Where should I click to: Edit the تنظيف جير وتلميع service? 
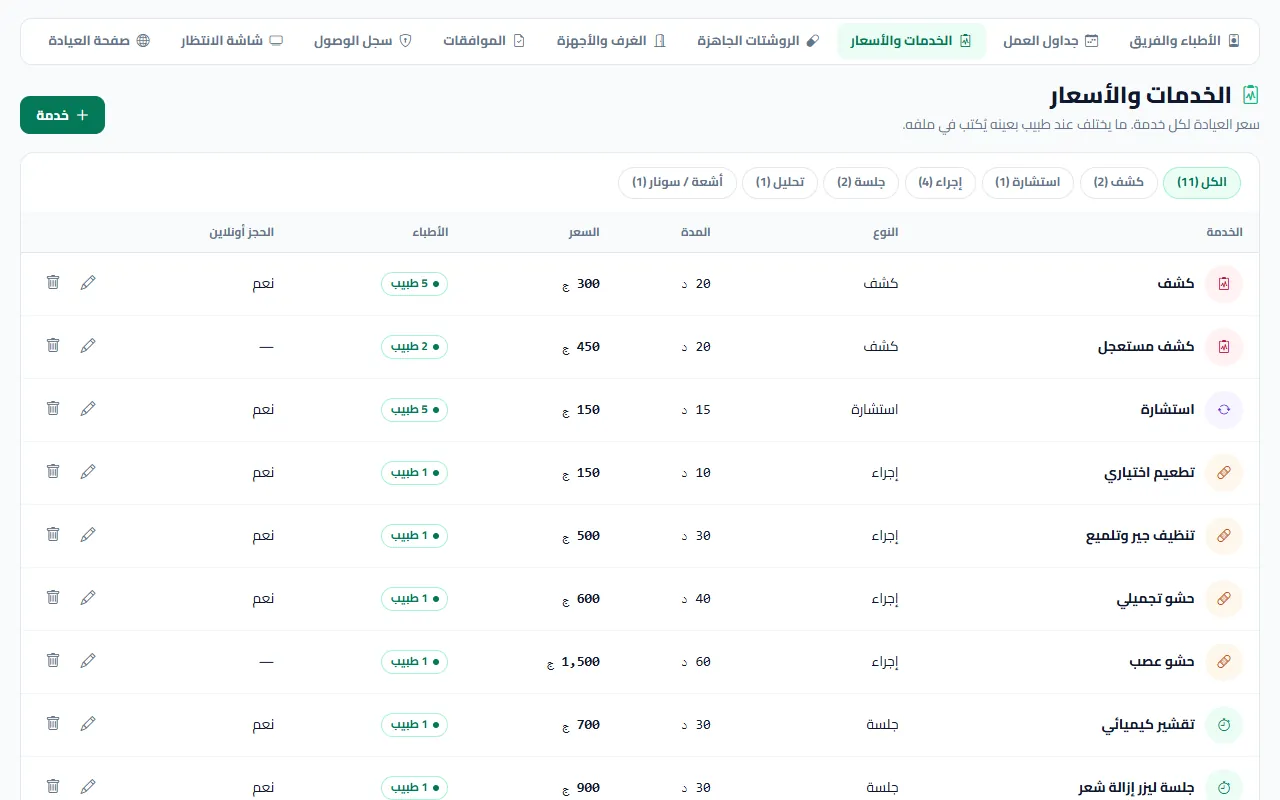(88, 535)
